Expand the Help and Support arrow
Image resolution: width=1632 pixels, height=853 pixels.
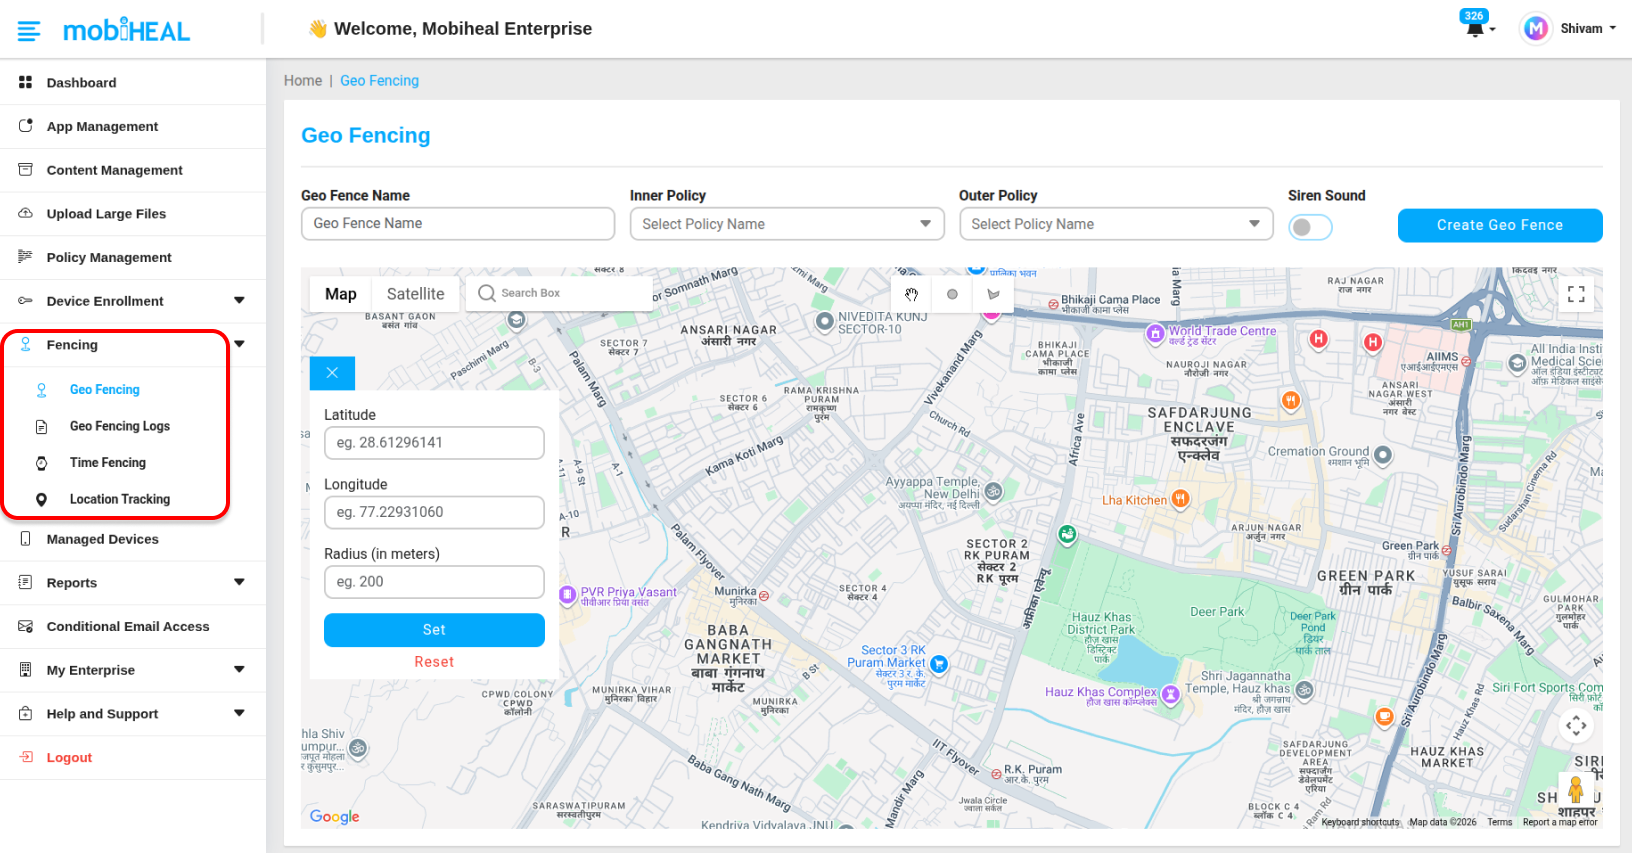pos(239,713)
